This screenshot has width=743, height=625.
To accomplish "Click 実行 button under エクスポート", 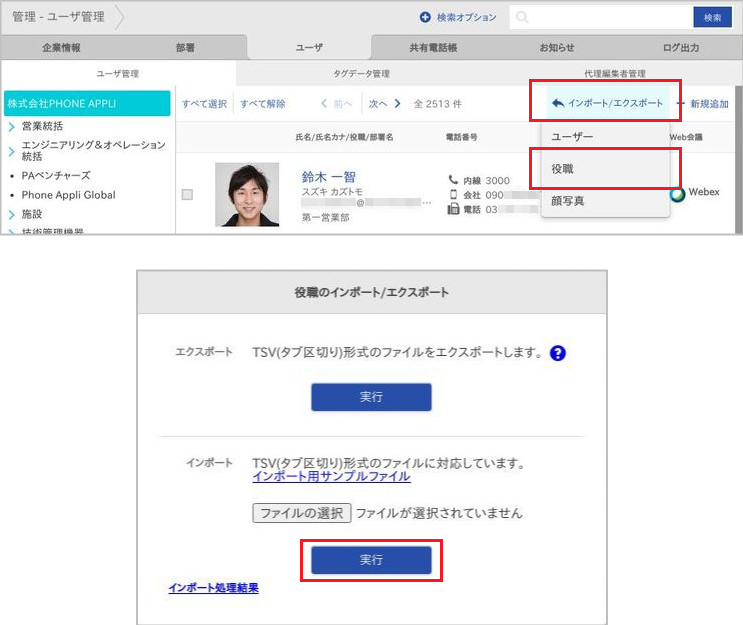I will click(371, 397).
